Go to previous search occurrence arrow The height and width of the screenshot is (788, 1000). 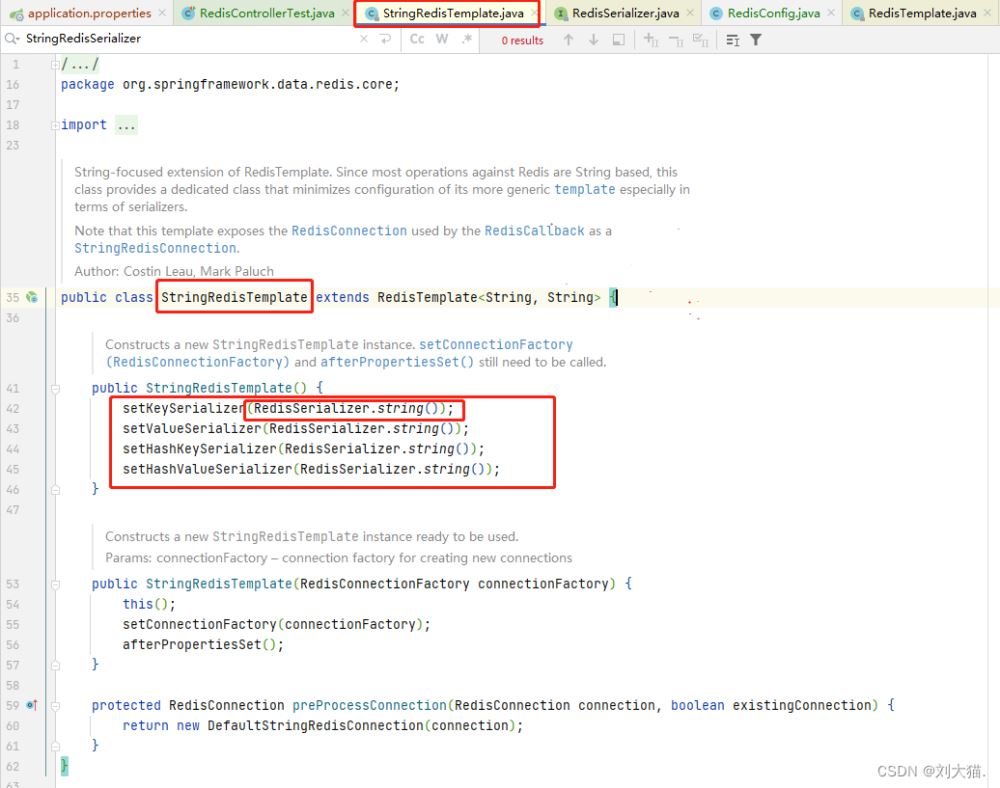click(568, 40)
